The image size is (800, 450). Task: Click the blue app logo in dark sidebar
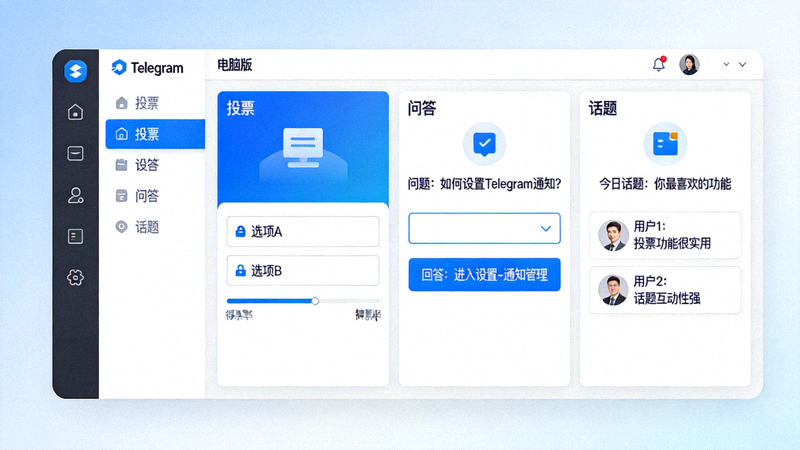tap(76, 71)
